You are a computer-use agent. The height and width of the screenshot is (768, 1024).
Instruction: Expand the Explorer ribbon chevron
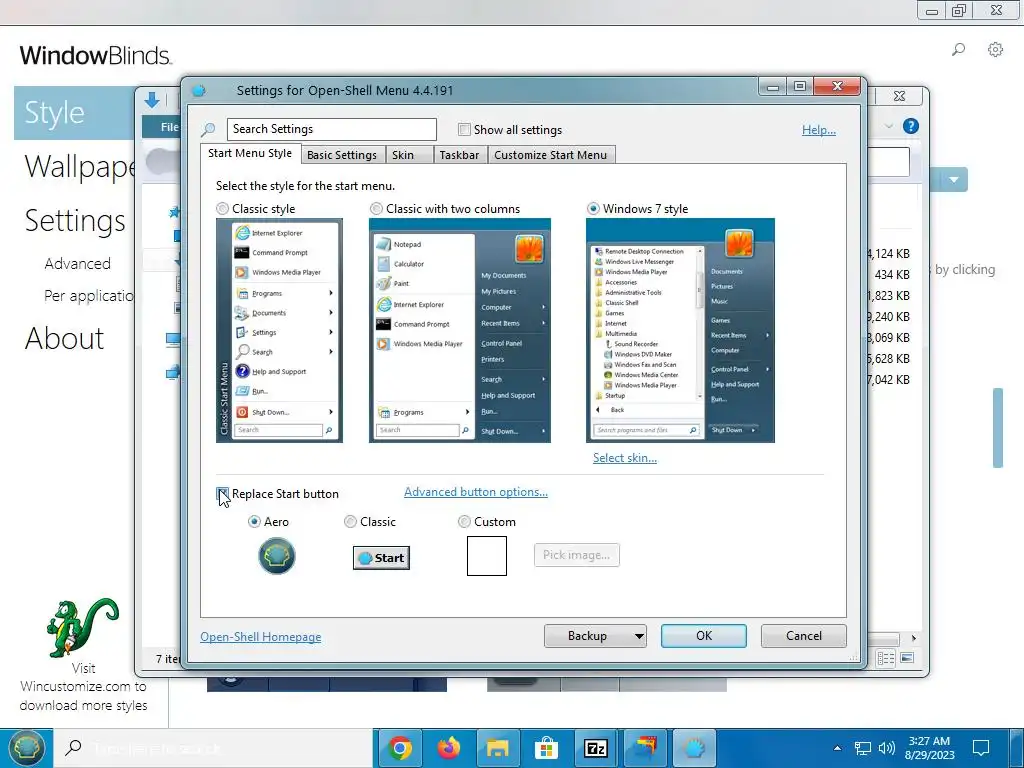pos(889,126)
